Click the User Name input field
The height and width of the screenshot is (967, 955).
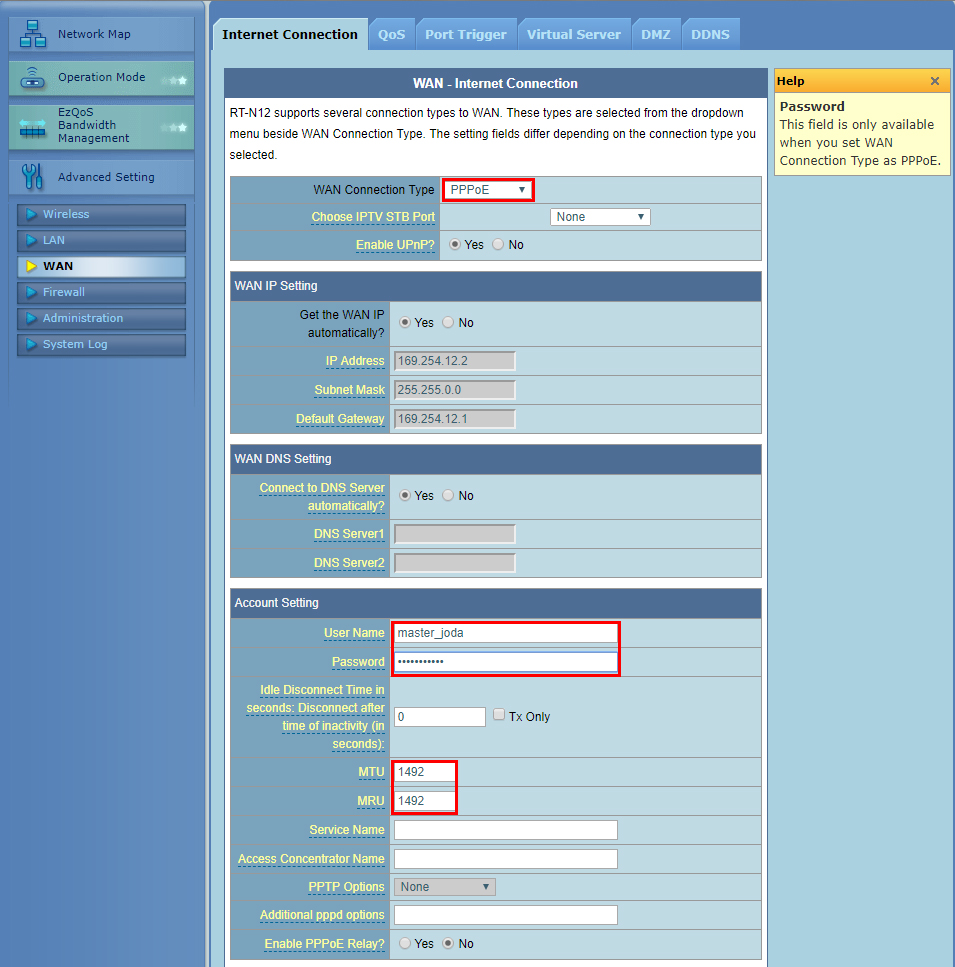click(506, 633)
